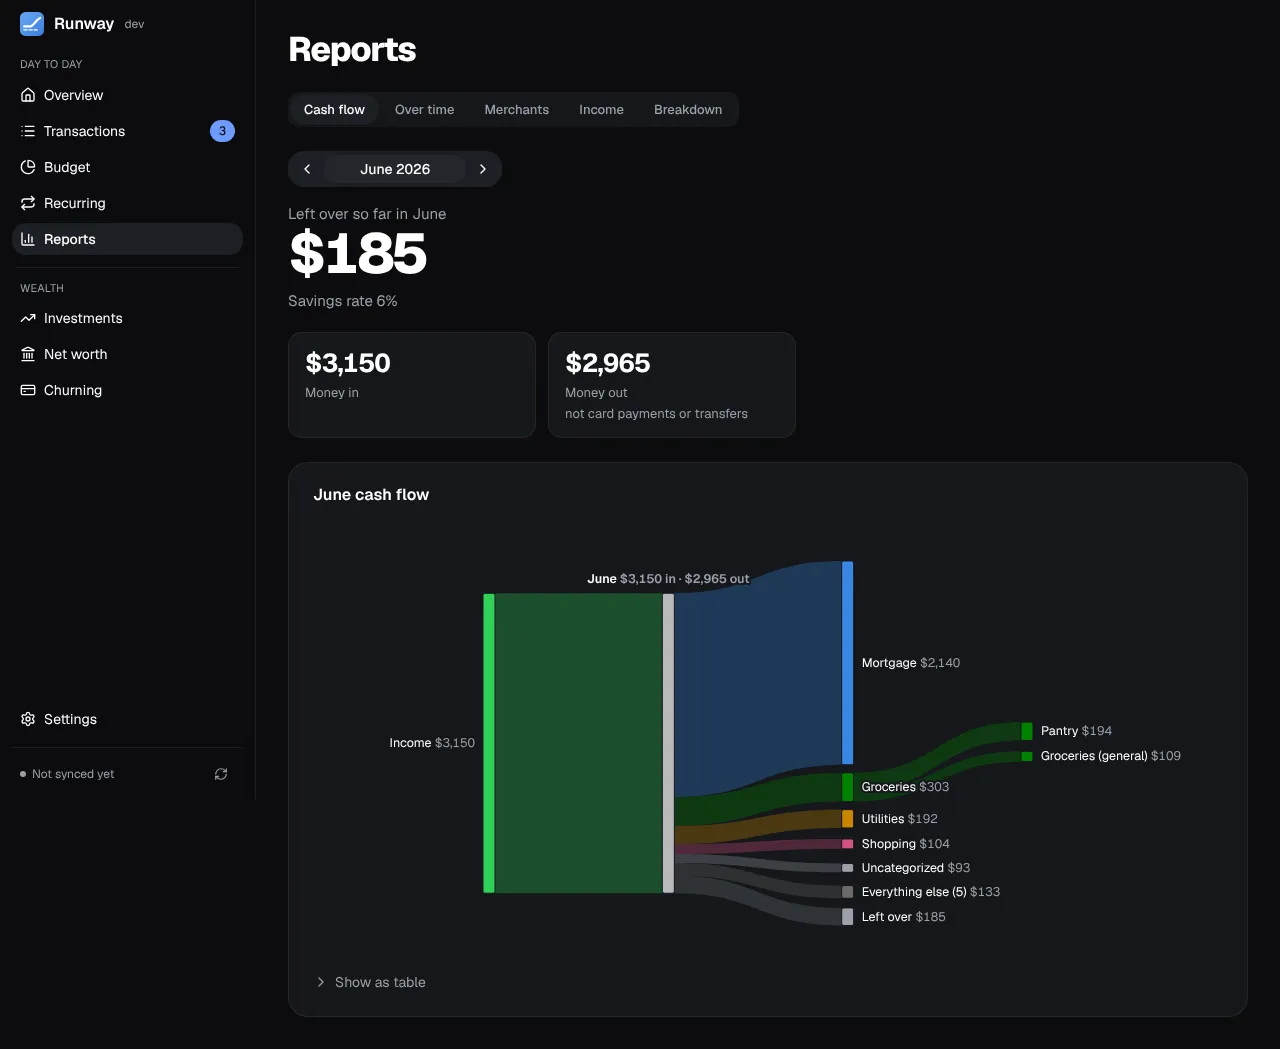Click the orange Utilities node

[x=848, y=819]
